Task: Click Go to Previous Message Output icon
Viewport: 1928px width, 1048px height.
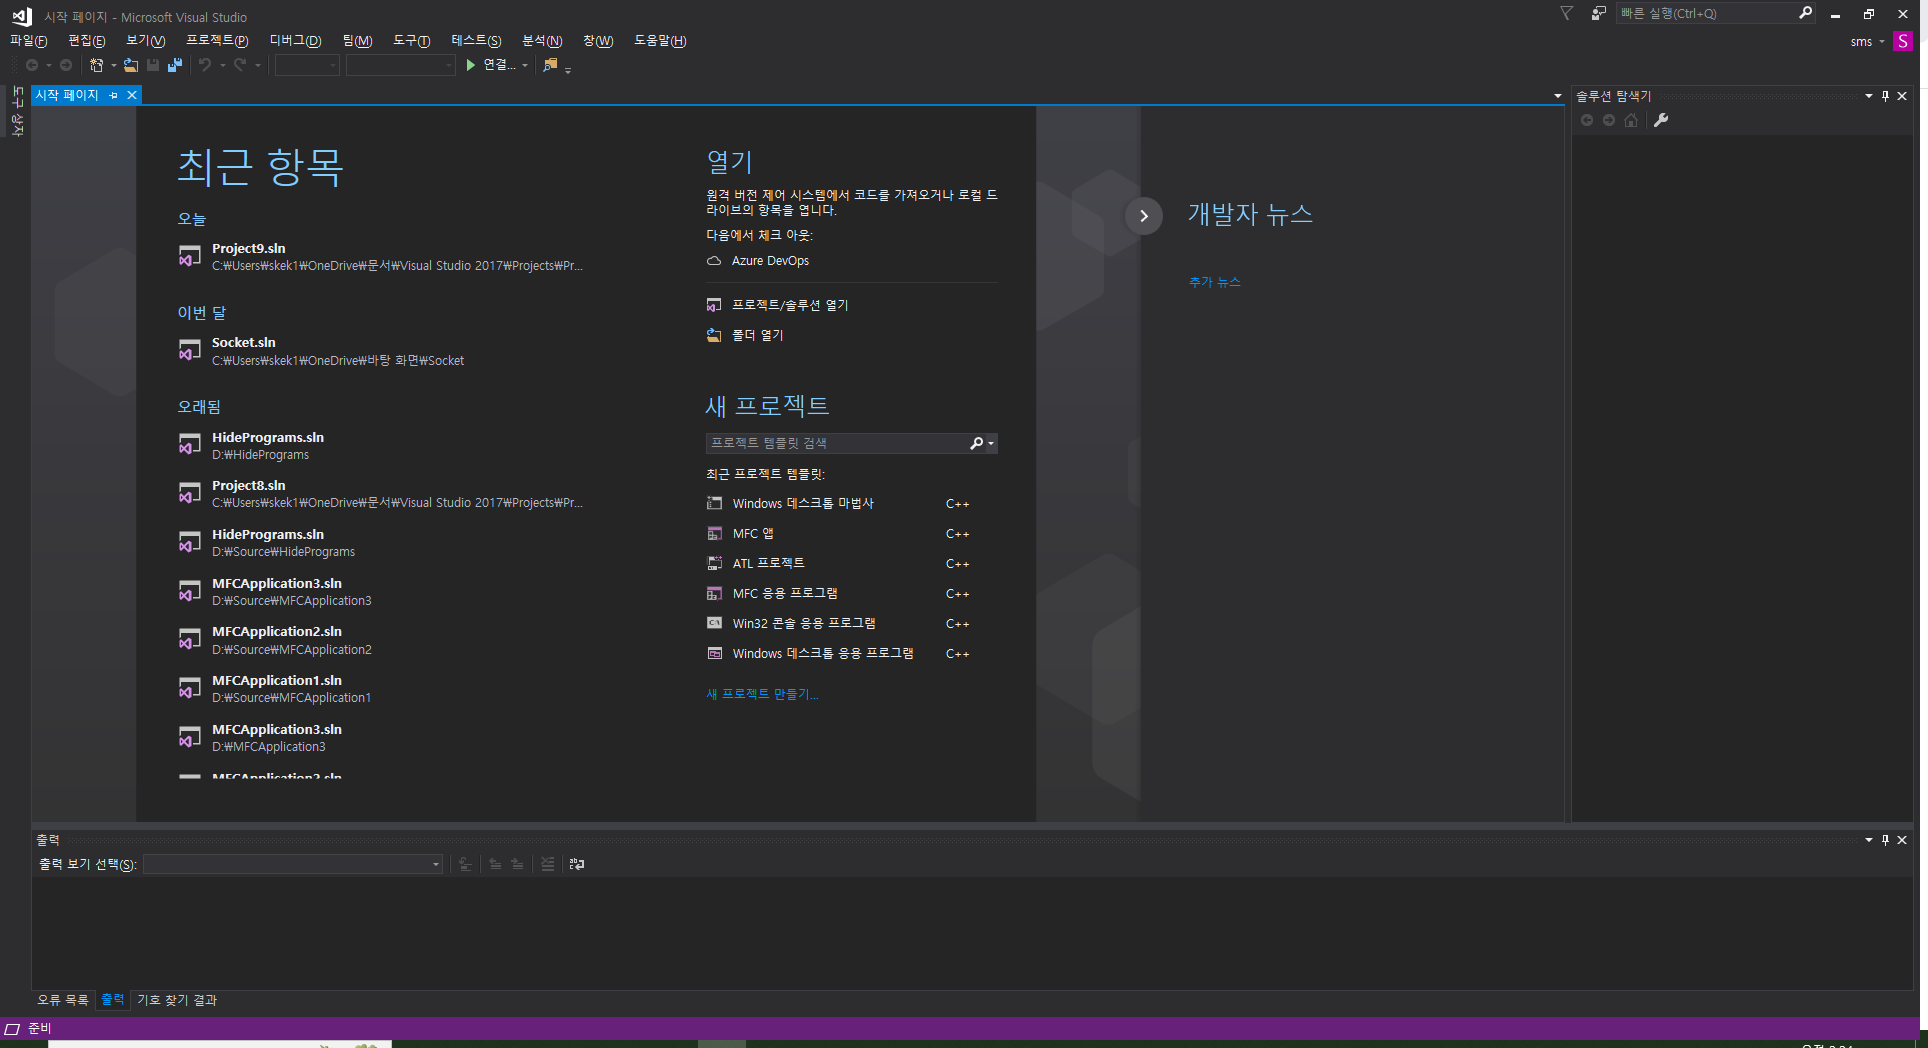Action: (495, 864)
